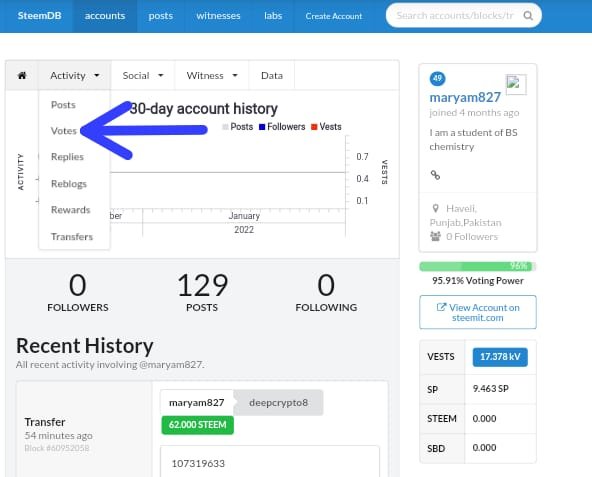Click the 0 FOLLOWERS counter
Image resolution: width=592 pixels, height=477 pixels.
point(78,292)
